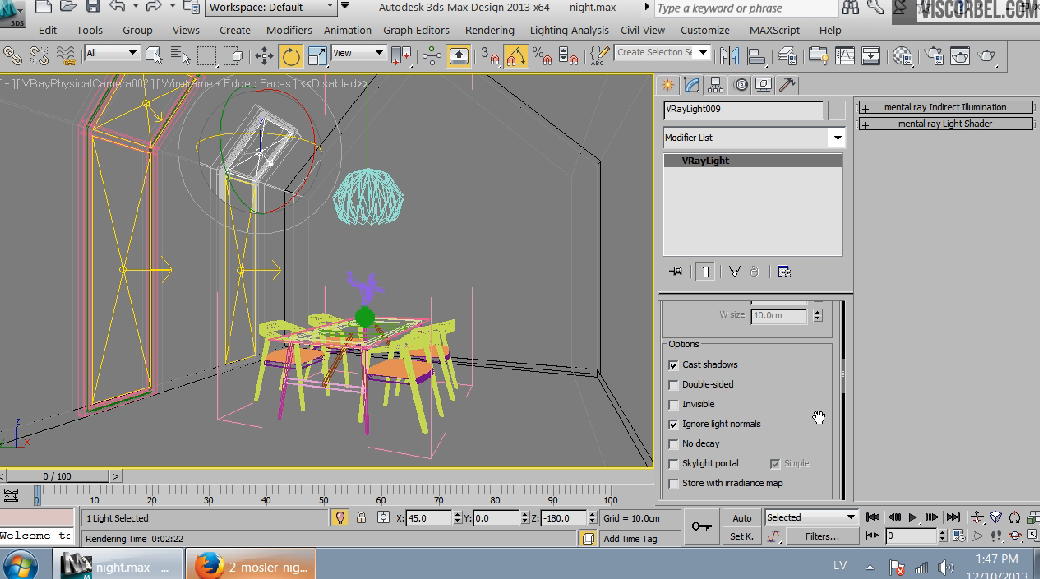Enable the Skylight portal checkbox

pyautogui.click(x=673, y=464)
